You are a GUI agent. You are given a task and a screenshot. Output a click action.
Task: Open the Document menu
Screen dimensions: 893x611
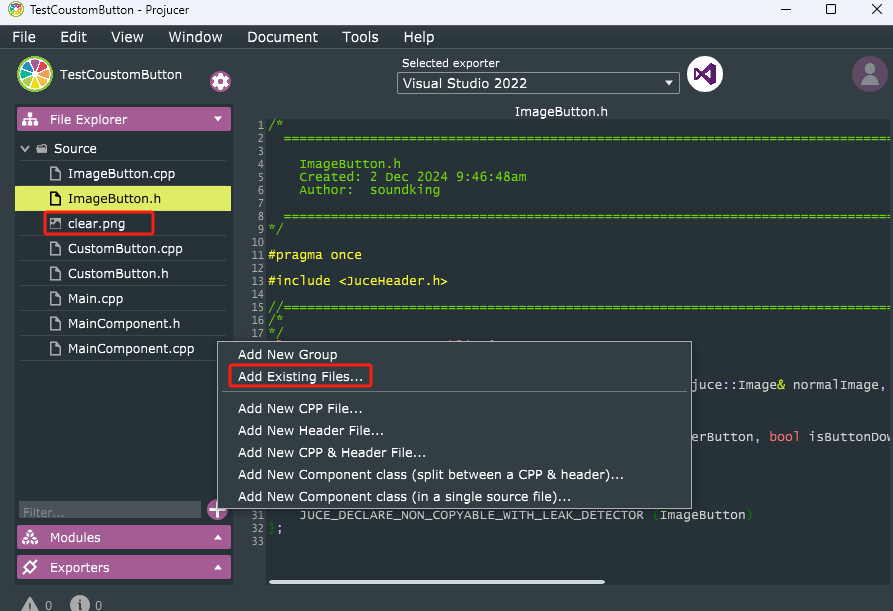pyautogui.click(x=282, y=37)
